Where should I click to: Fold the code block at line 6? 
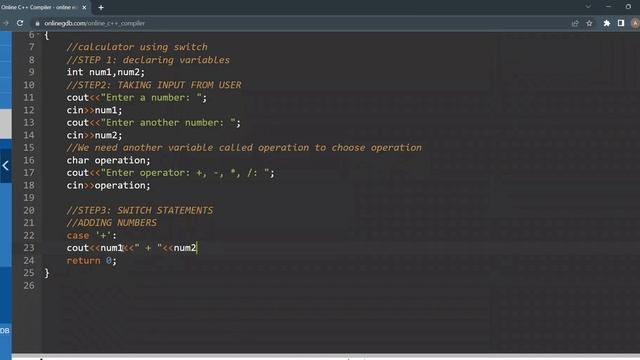coord(38,35)
